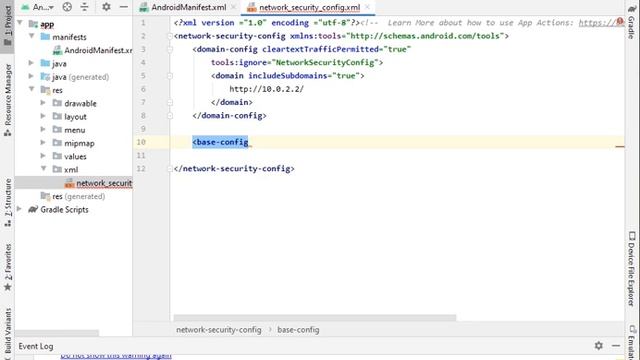The height and width of the screenshot is (360, 640).
Task: Fold the domain block at line 5
Action: click(x=170, y=76)
